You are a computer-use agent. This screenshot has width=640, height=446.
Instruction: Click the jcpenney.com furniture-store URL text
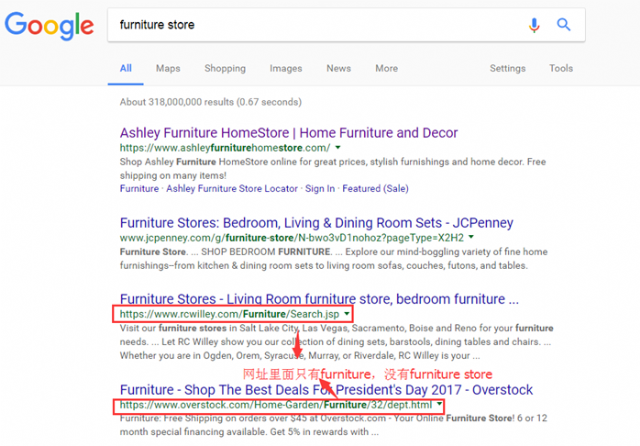point(292,237)
